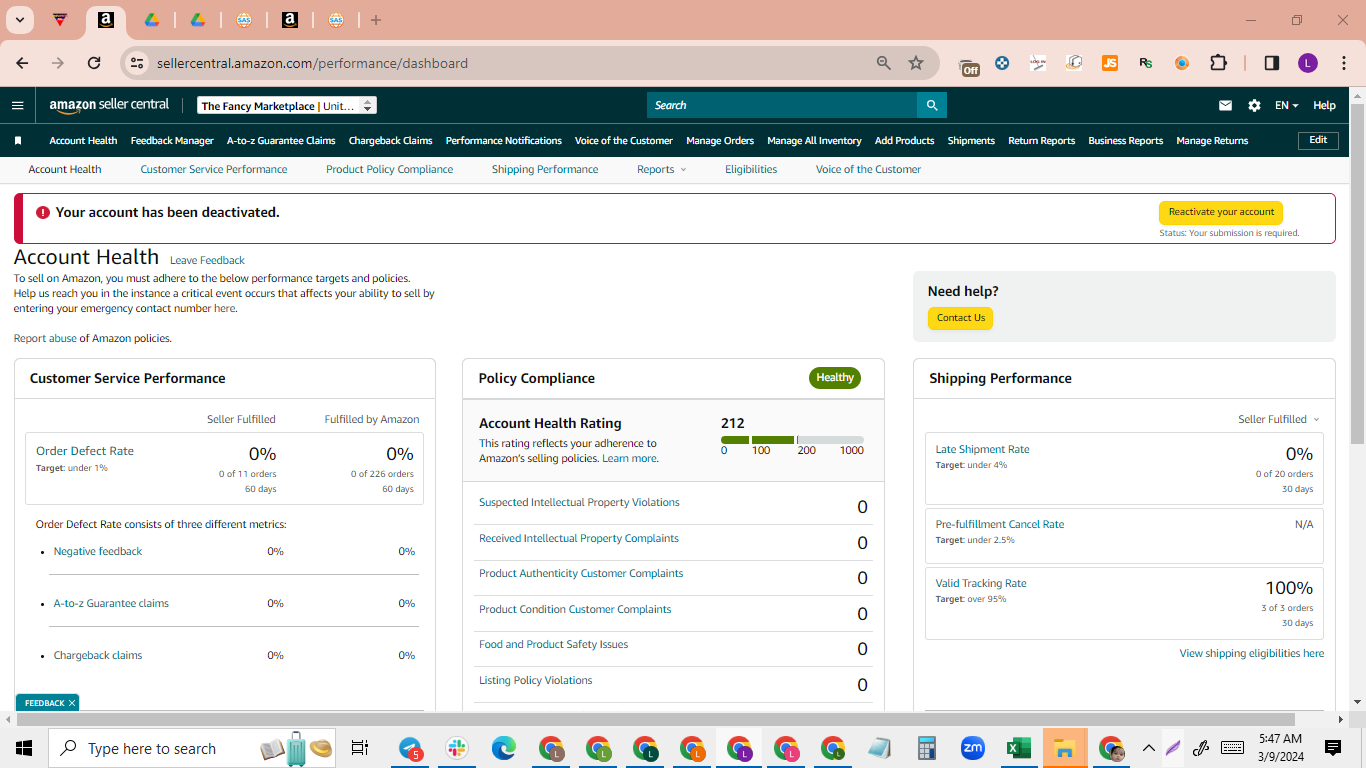Screen dimensions: 1366x768
Task: Open A-to-z Guarantee Claims in top menu
Action: [281, 141]
